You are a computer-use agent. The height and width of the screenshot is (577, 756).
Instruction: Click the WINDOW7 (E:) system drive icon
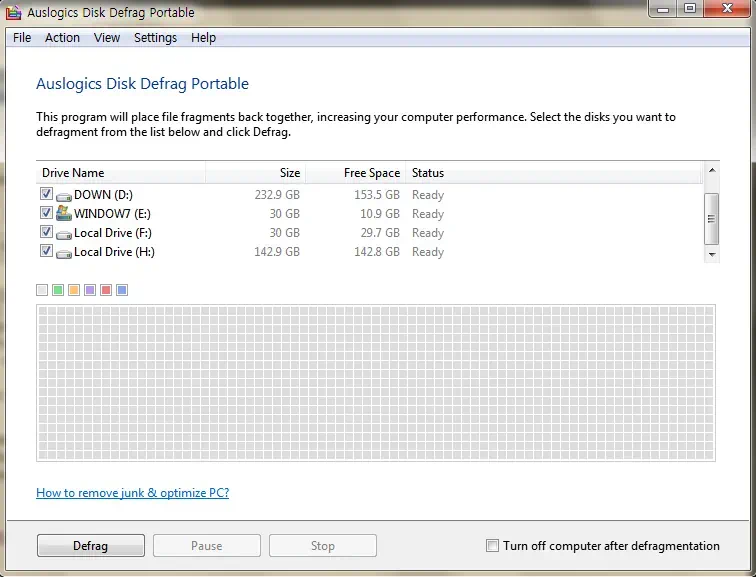point(64,213)
